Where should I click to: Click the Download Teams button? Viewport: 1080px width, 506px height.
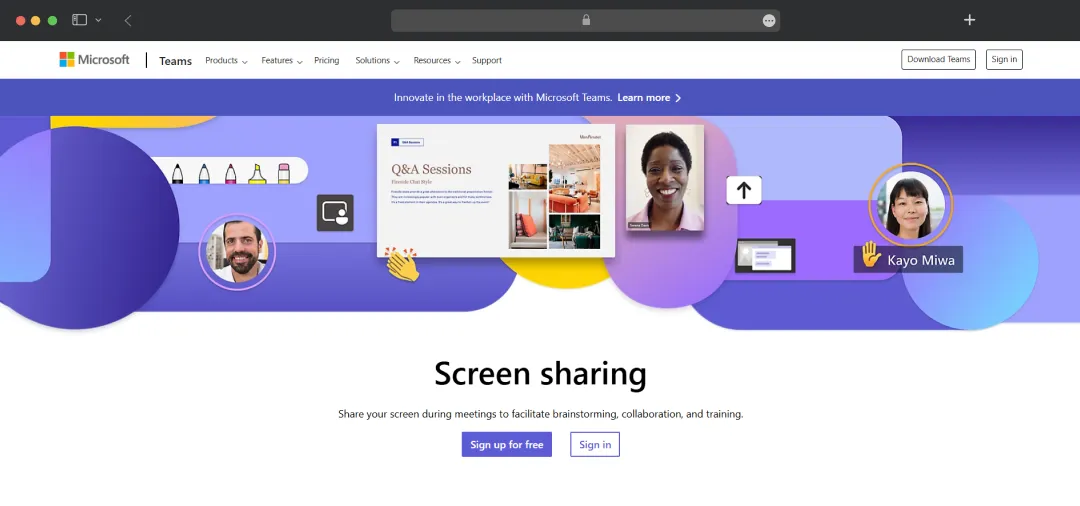coord(938,60)
